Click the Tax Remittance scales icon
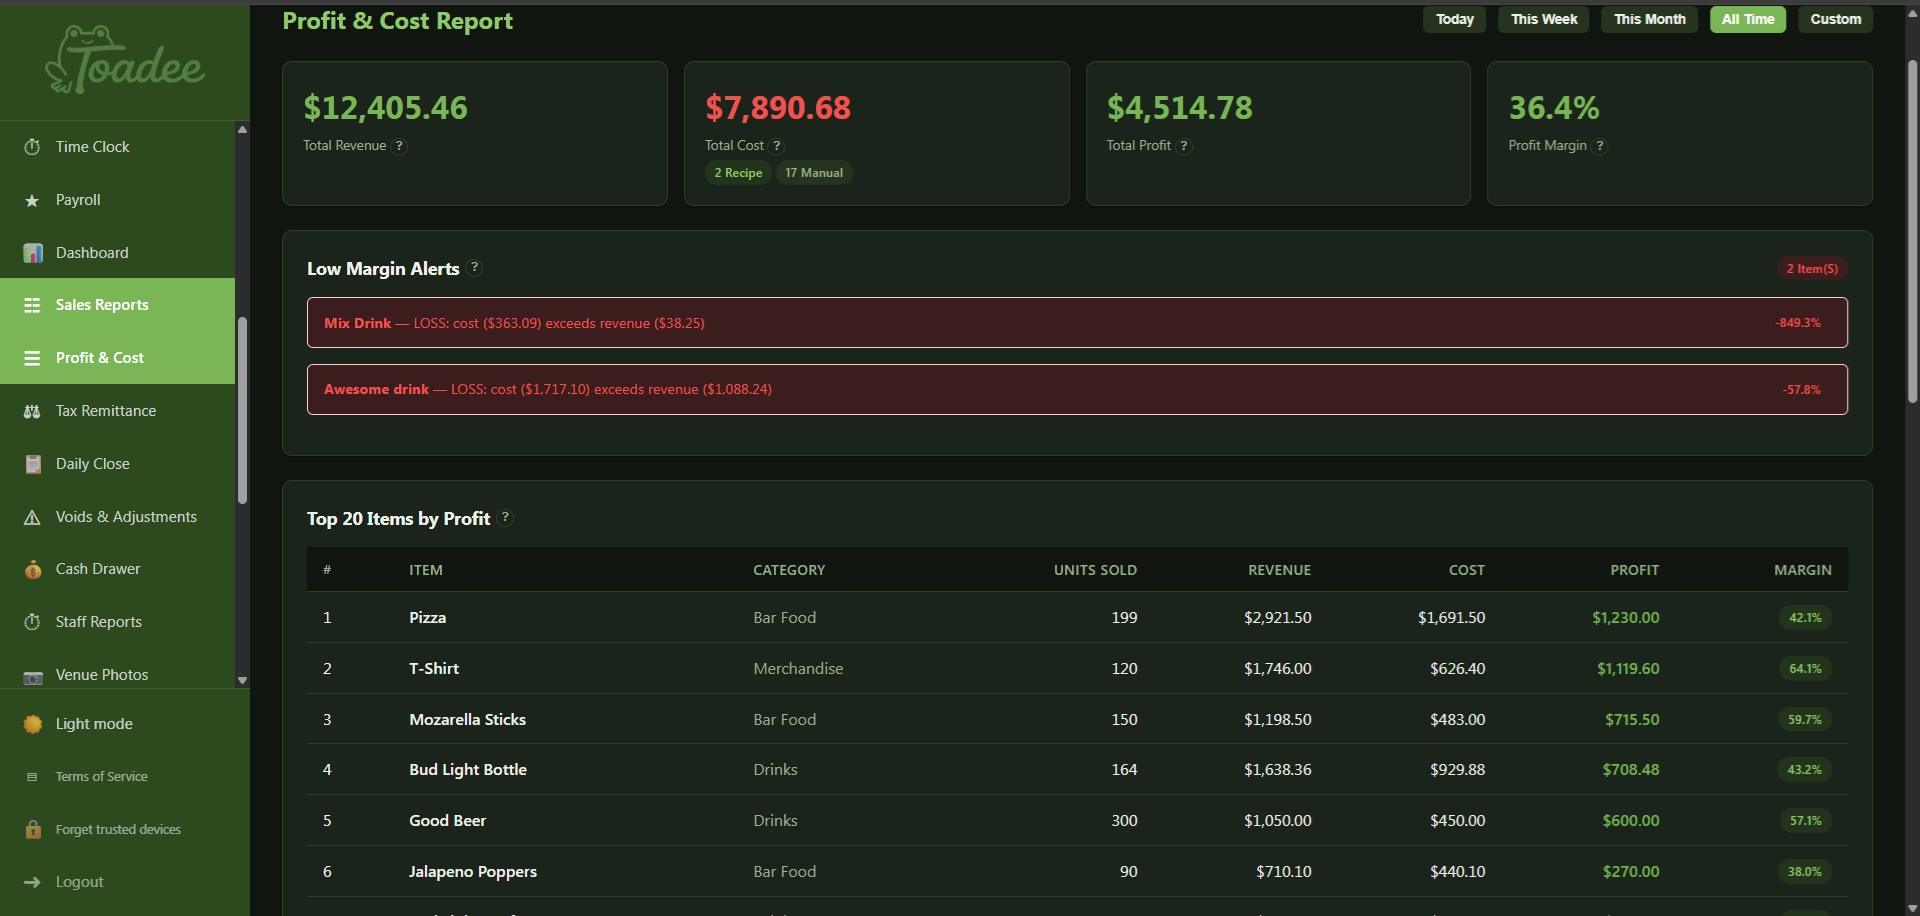 click(32, 411)
